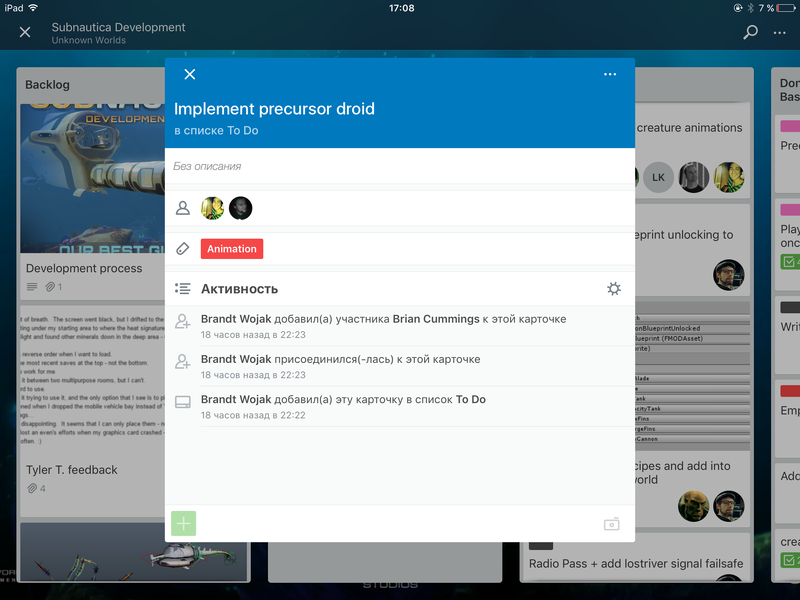Tap paperclip icon on Tyler T. feedback
This screenshot has height=600, width=800.
32,488
